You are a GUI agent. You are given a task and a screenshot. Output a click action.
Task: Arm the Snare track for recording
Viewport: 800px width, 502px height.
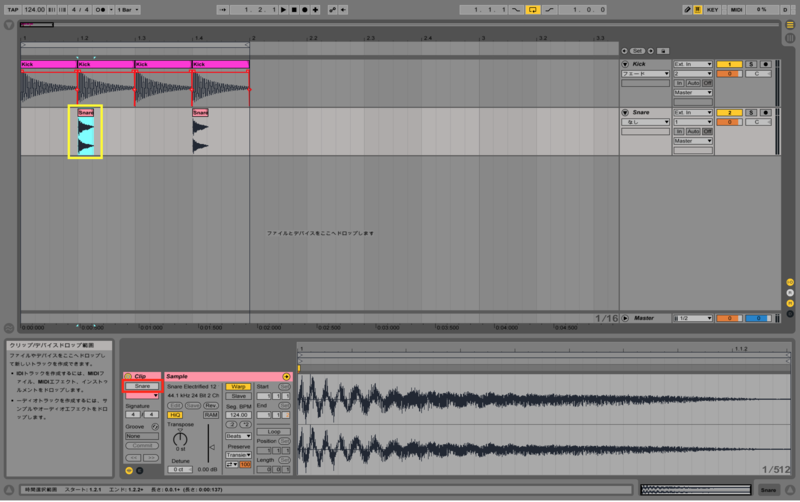click(x=765, y=113)
